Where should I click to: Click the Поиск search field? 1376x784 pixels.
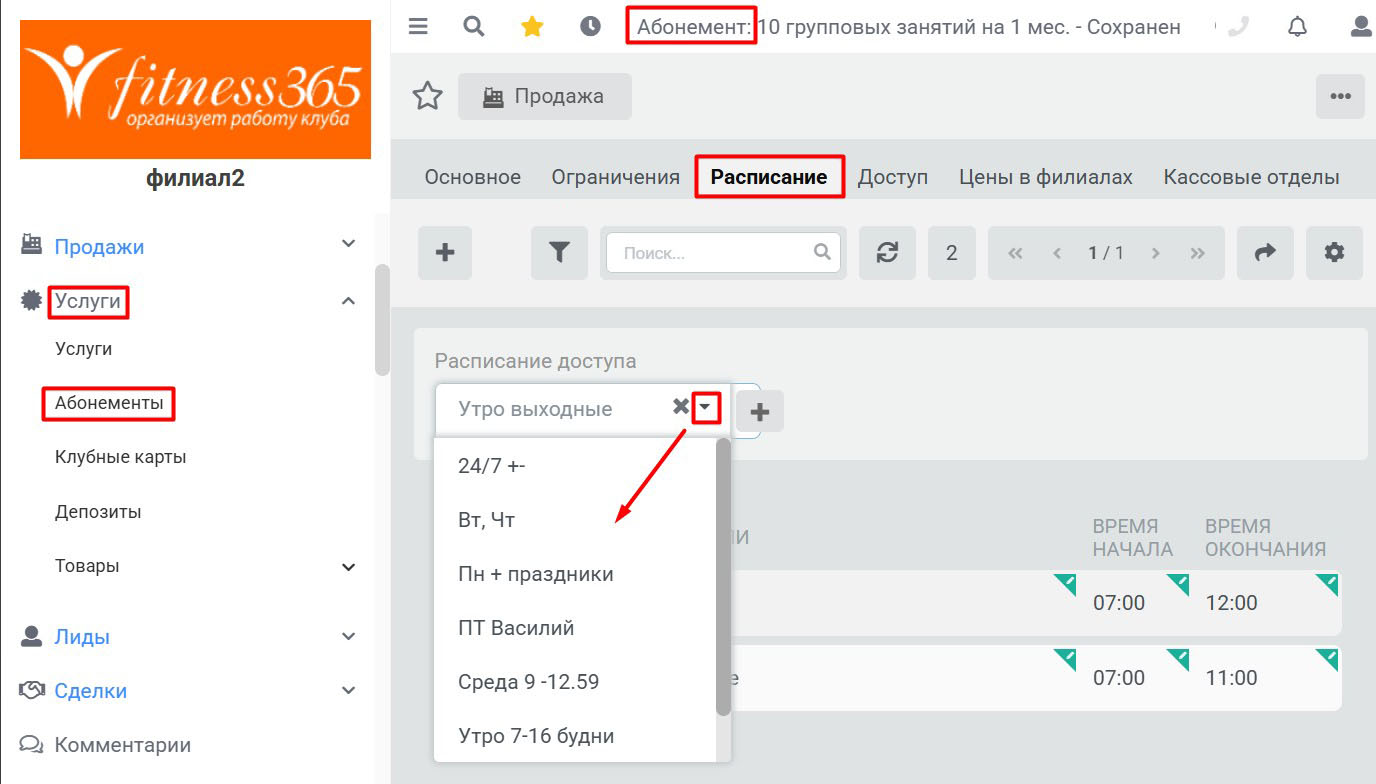tap(725, 252)
